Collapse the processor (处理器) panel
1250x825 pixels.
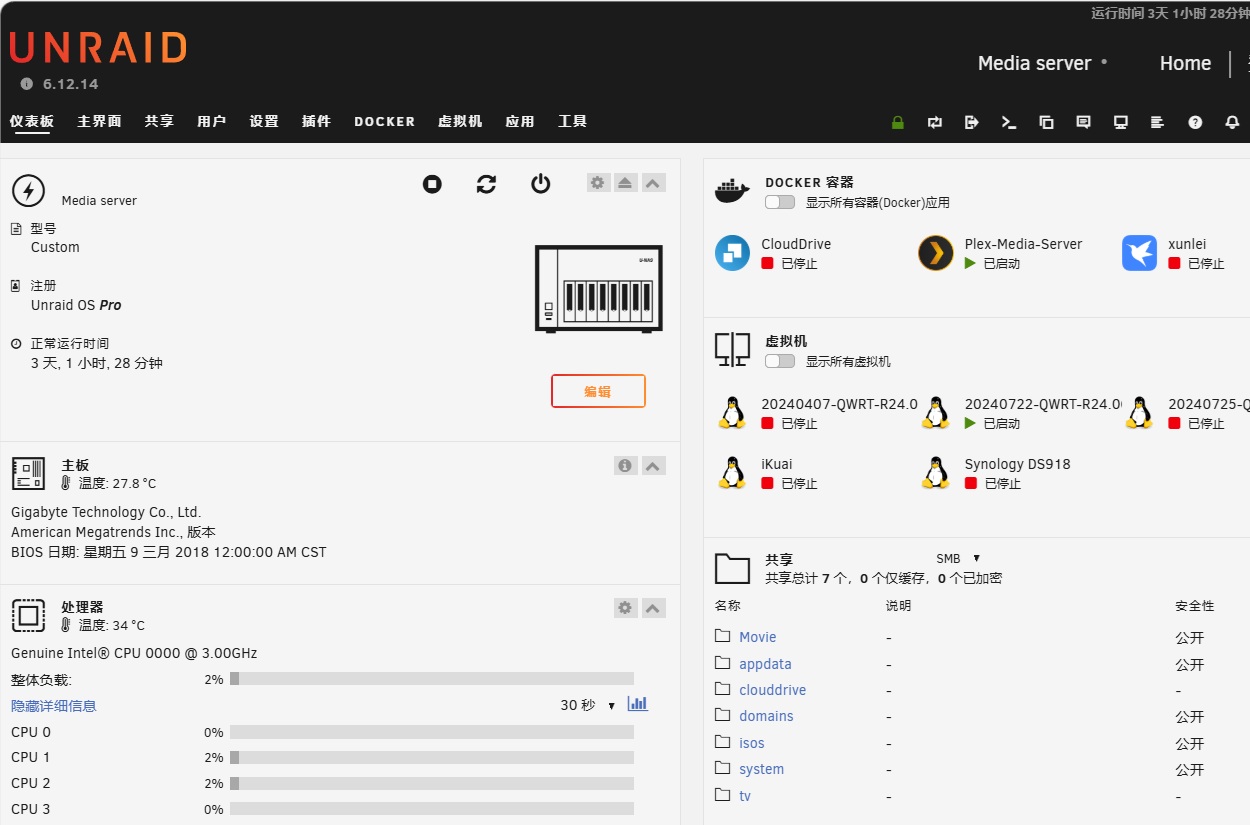pyautogui.click(x=653, y=608)
